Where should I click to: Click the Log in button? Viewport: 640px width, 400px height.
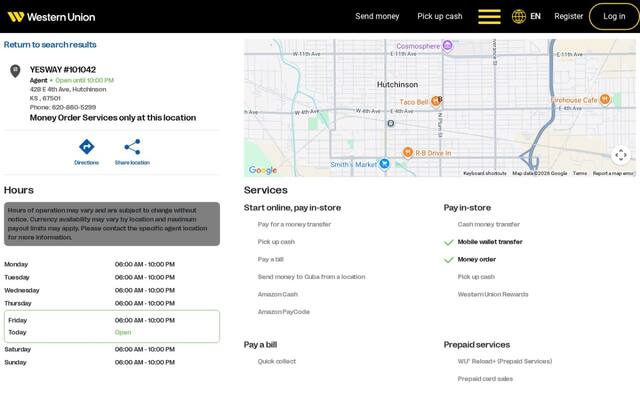(x=614, y=16)
